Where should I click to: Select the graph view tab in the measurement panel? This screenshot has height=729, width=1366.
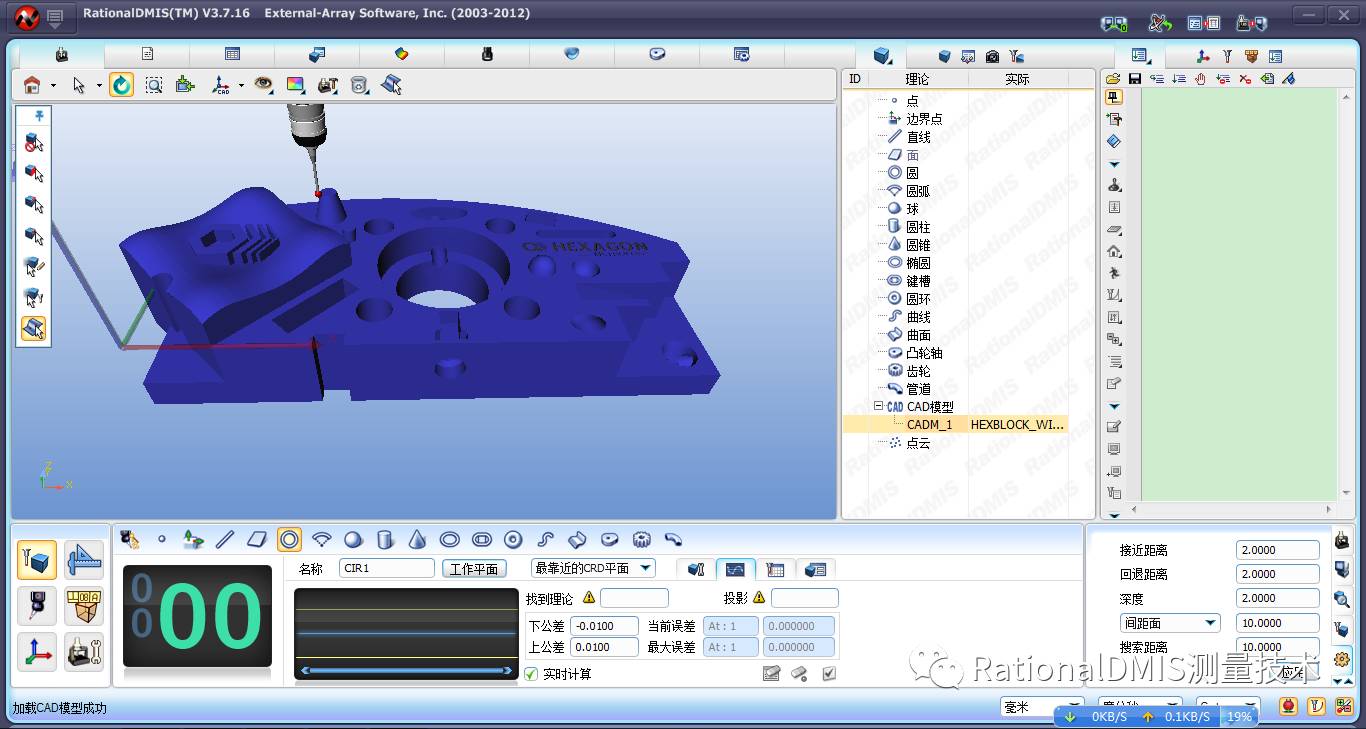(735, 569)
